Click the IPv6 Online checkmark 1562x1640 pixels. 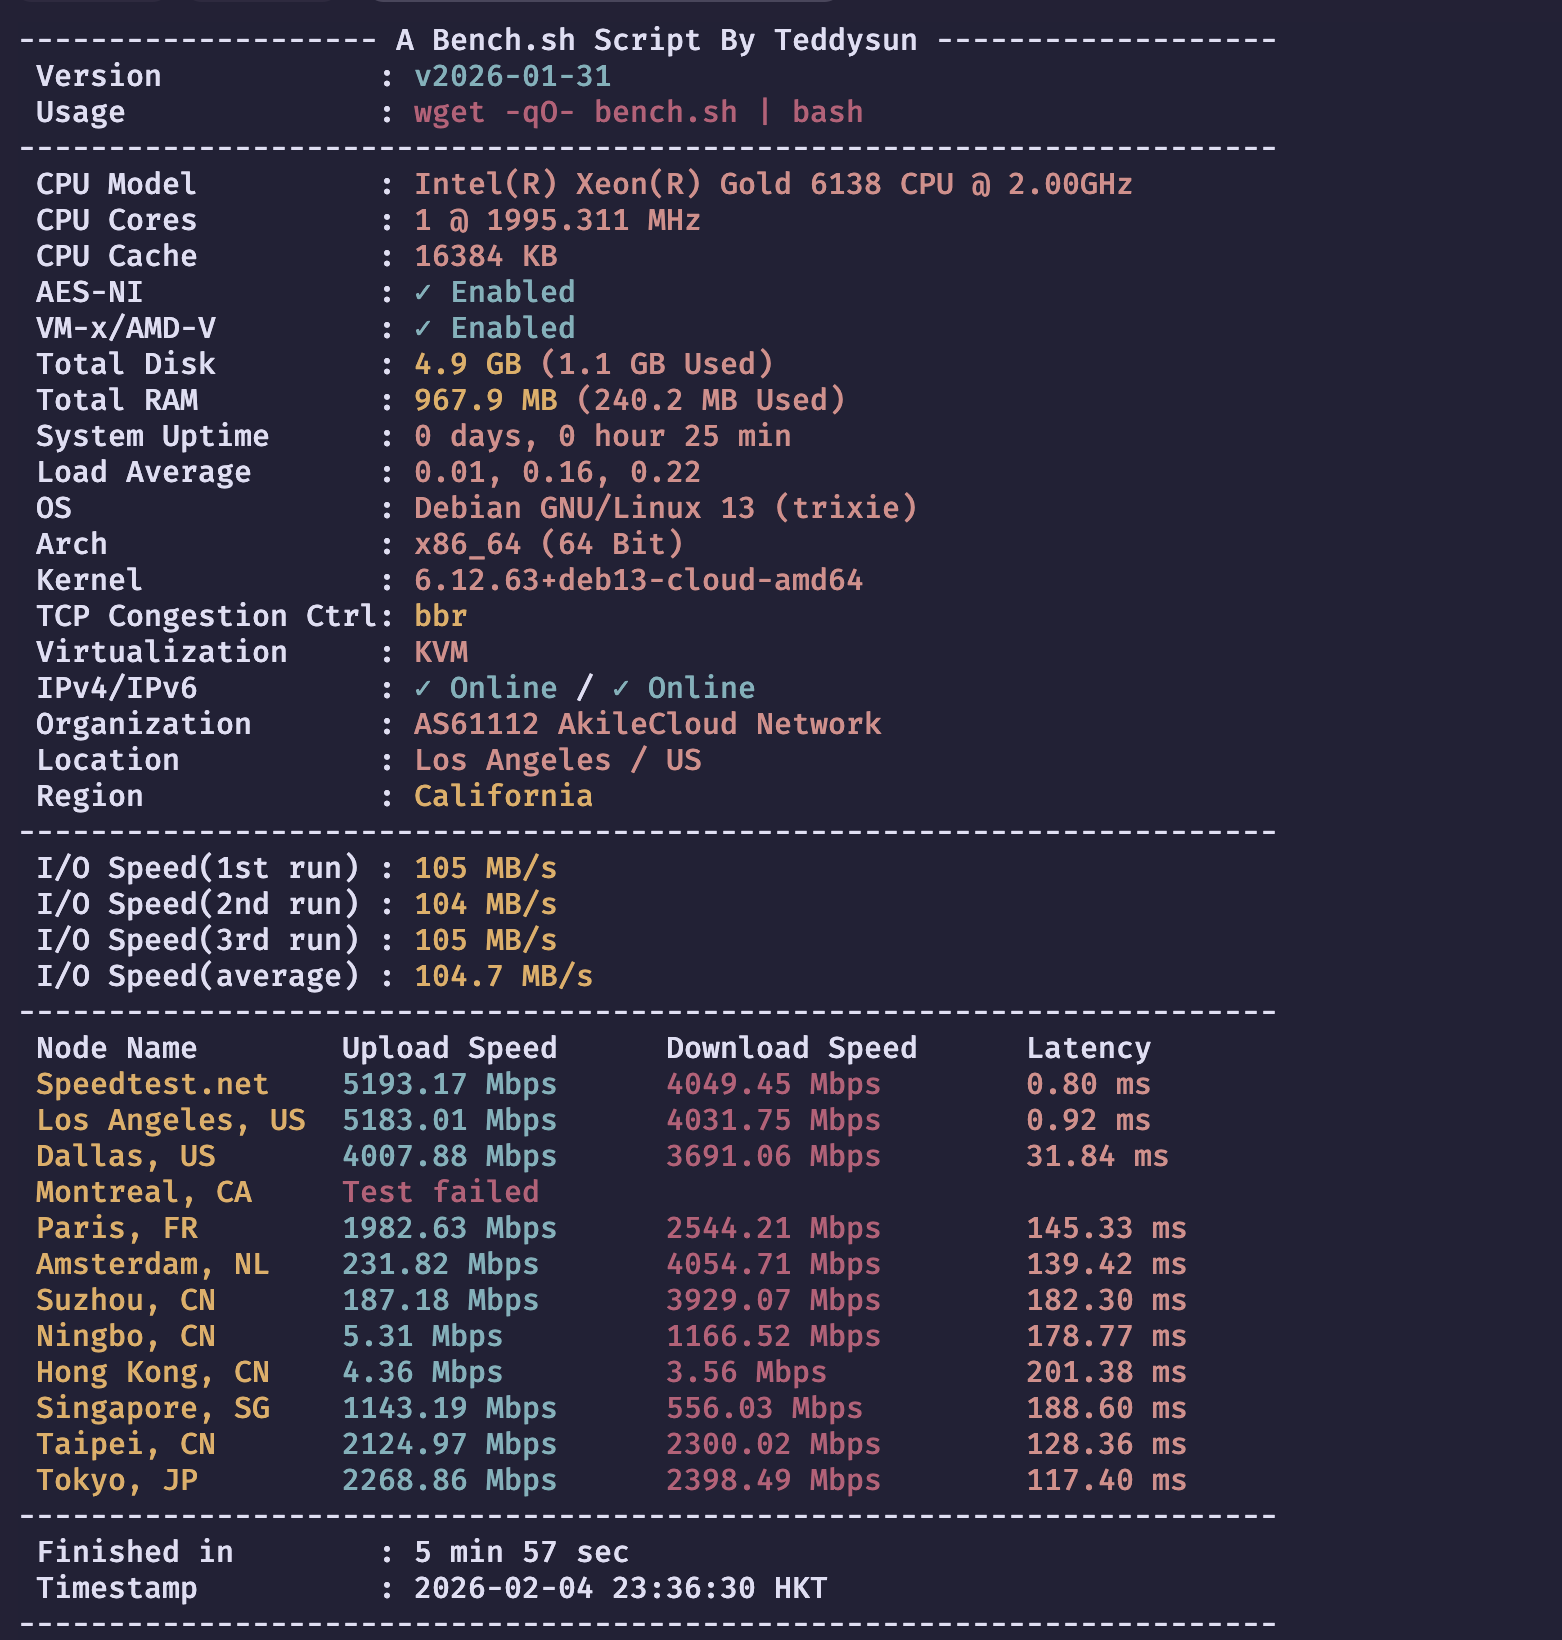pos(621,689)
